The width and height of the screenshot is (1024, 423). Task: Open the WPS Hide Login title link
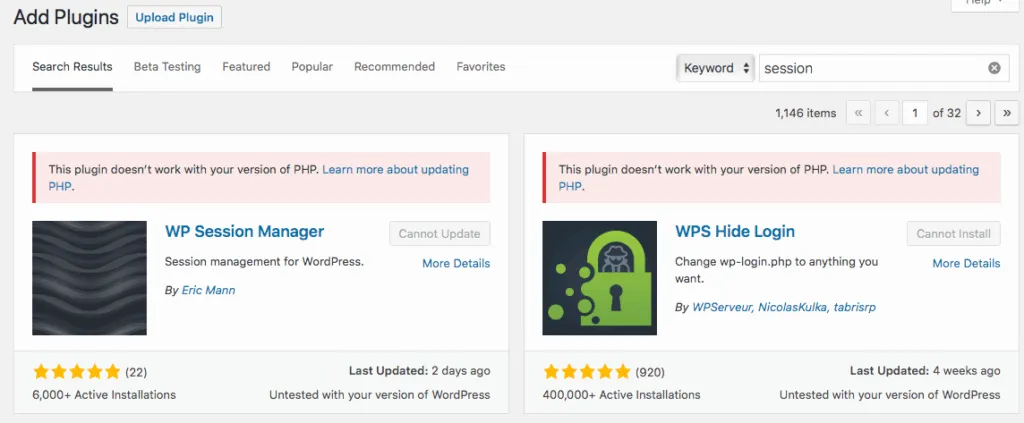735,231
